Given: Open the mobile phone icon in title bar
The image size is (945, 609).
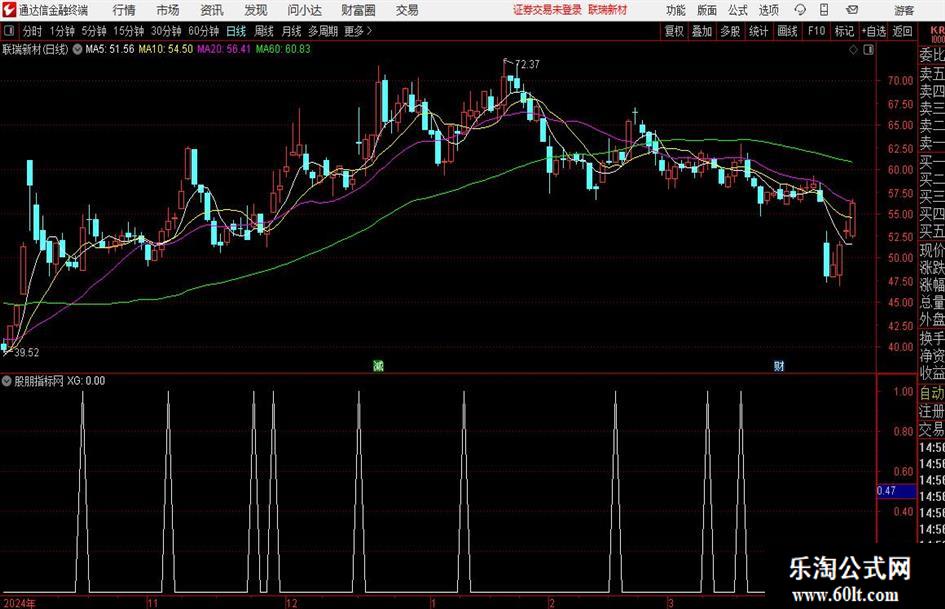Looking at the screenshot, I should click(x=824, y=10).
